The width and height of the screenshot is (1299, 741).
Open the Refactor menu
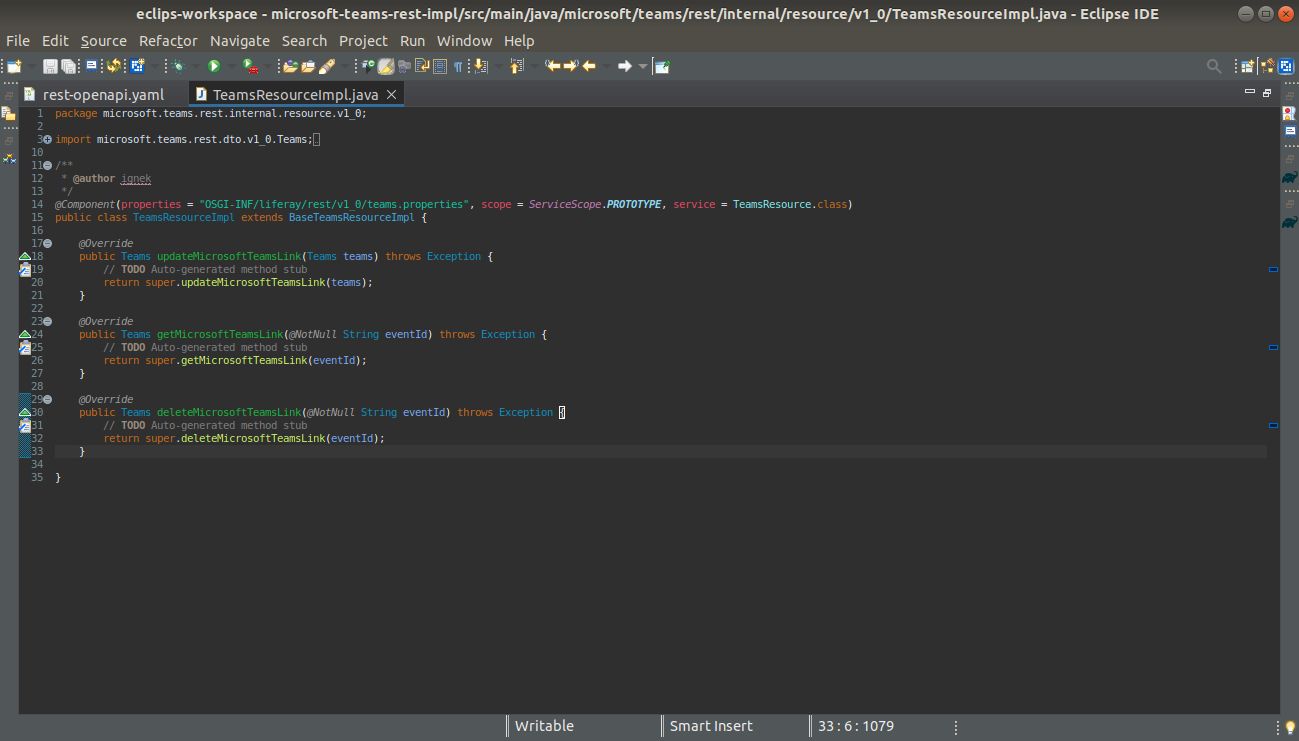point(168,41)
